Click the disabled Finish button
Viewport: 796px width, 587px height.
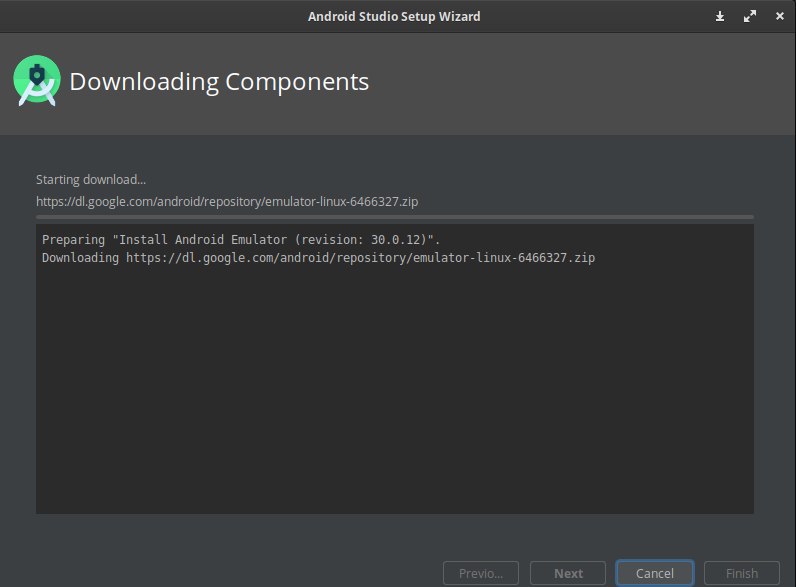point(742,573)
